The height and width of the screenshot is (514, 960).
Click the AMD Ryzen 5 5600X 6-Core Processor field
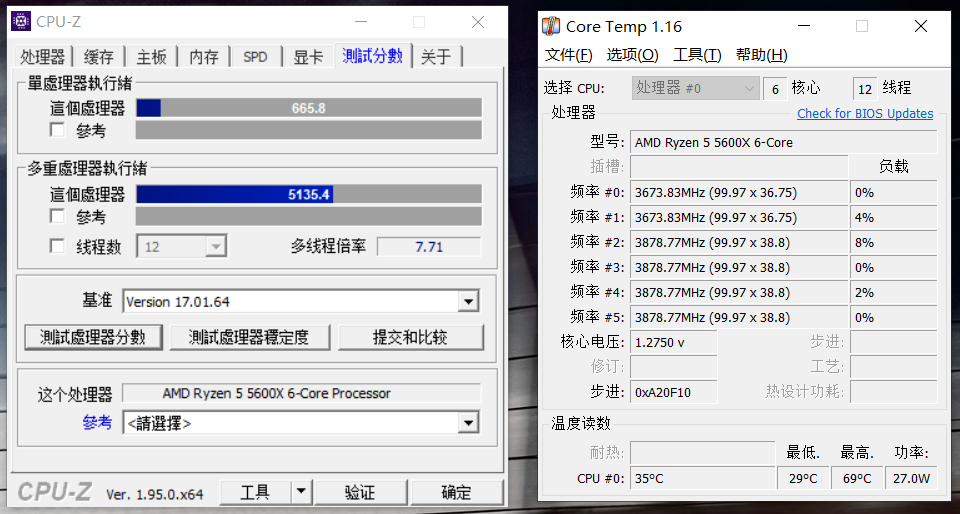[301, 393]
